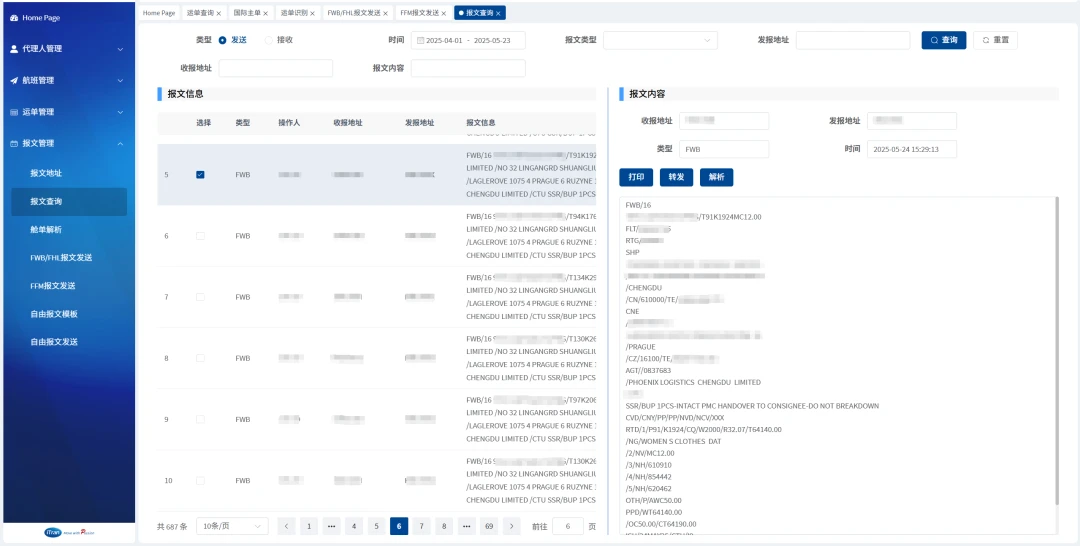Click the 查询 search button
Image resolution: width=1080 pixels, height=546 pixels.
(x=944, y=41)
